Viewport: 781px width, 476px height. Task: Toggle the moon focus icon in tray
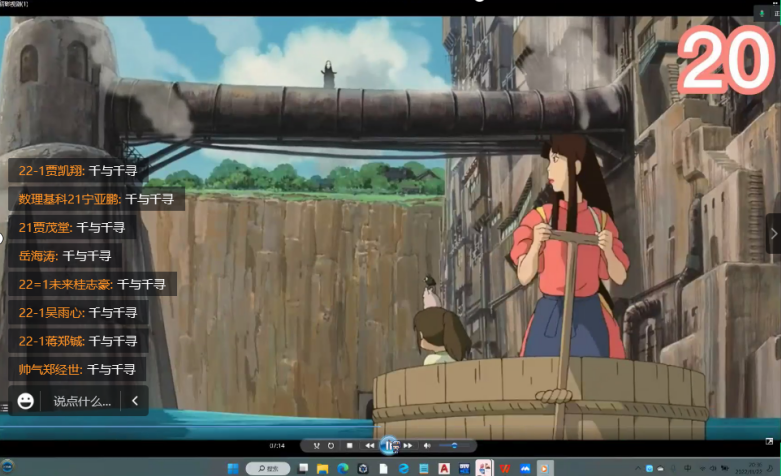click(x=770, y=469)
